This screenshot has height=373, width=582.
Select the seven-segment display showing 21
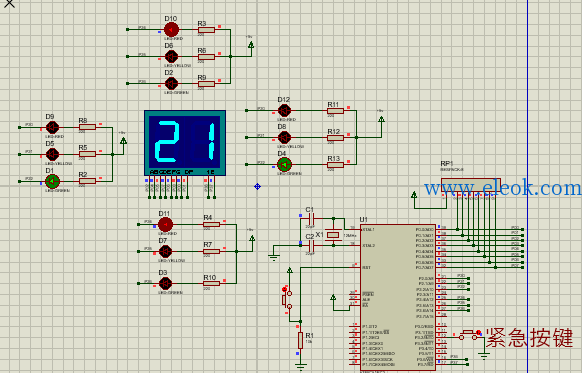tap(185, 143)
